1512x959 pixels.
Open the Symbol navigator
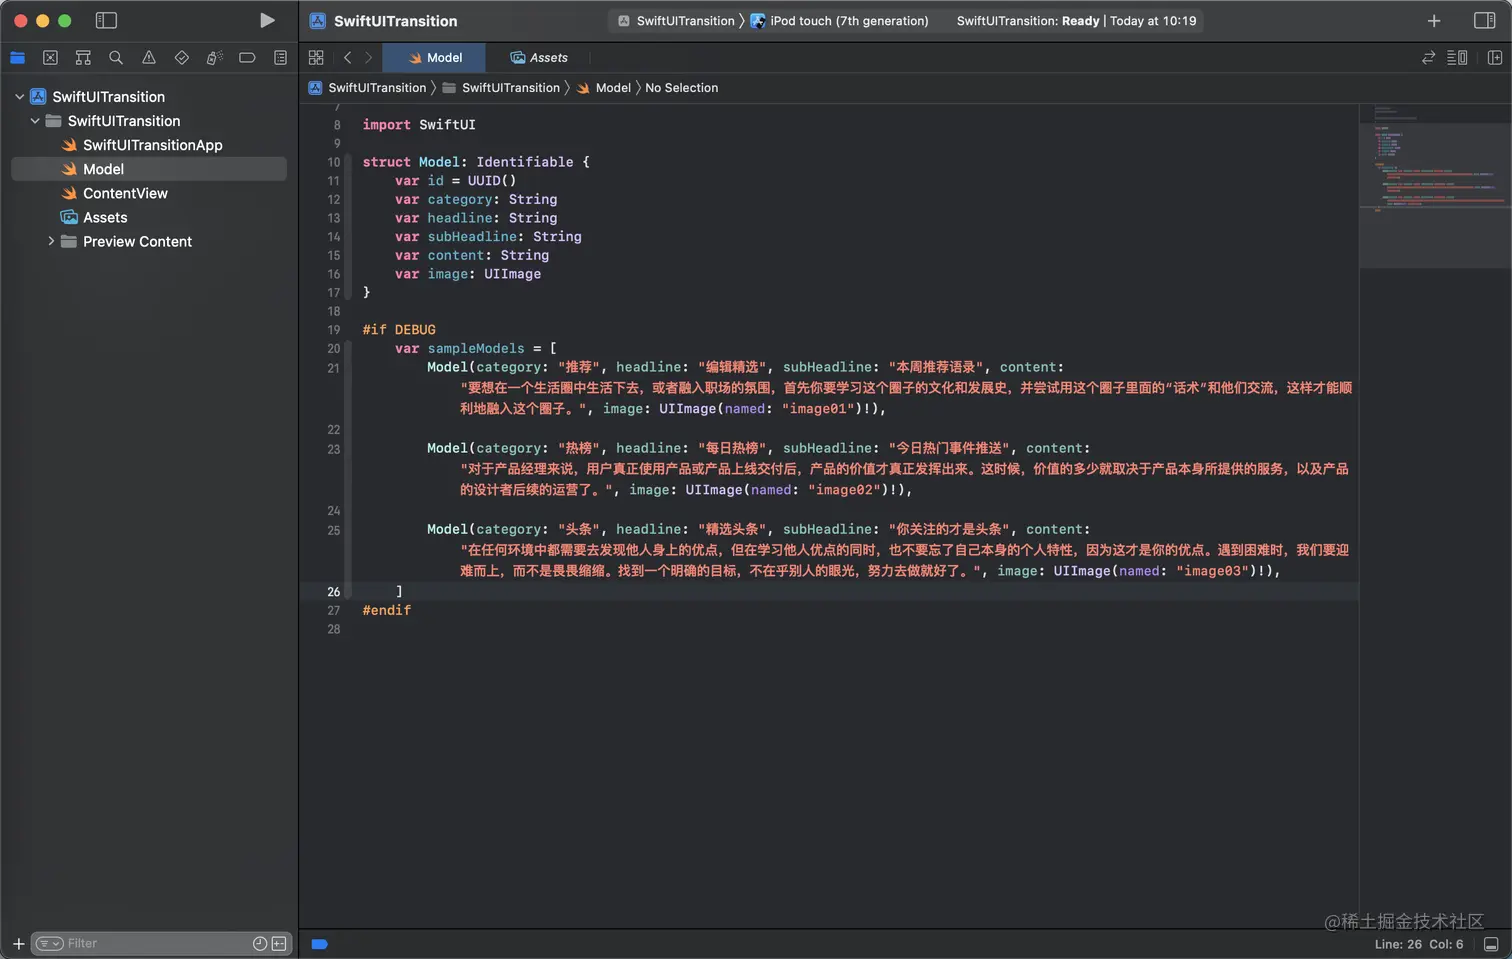click(x=83, y=58)
